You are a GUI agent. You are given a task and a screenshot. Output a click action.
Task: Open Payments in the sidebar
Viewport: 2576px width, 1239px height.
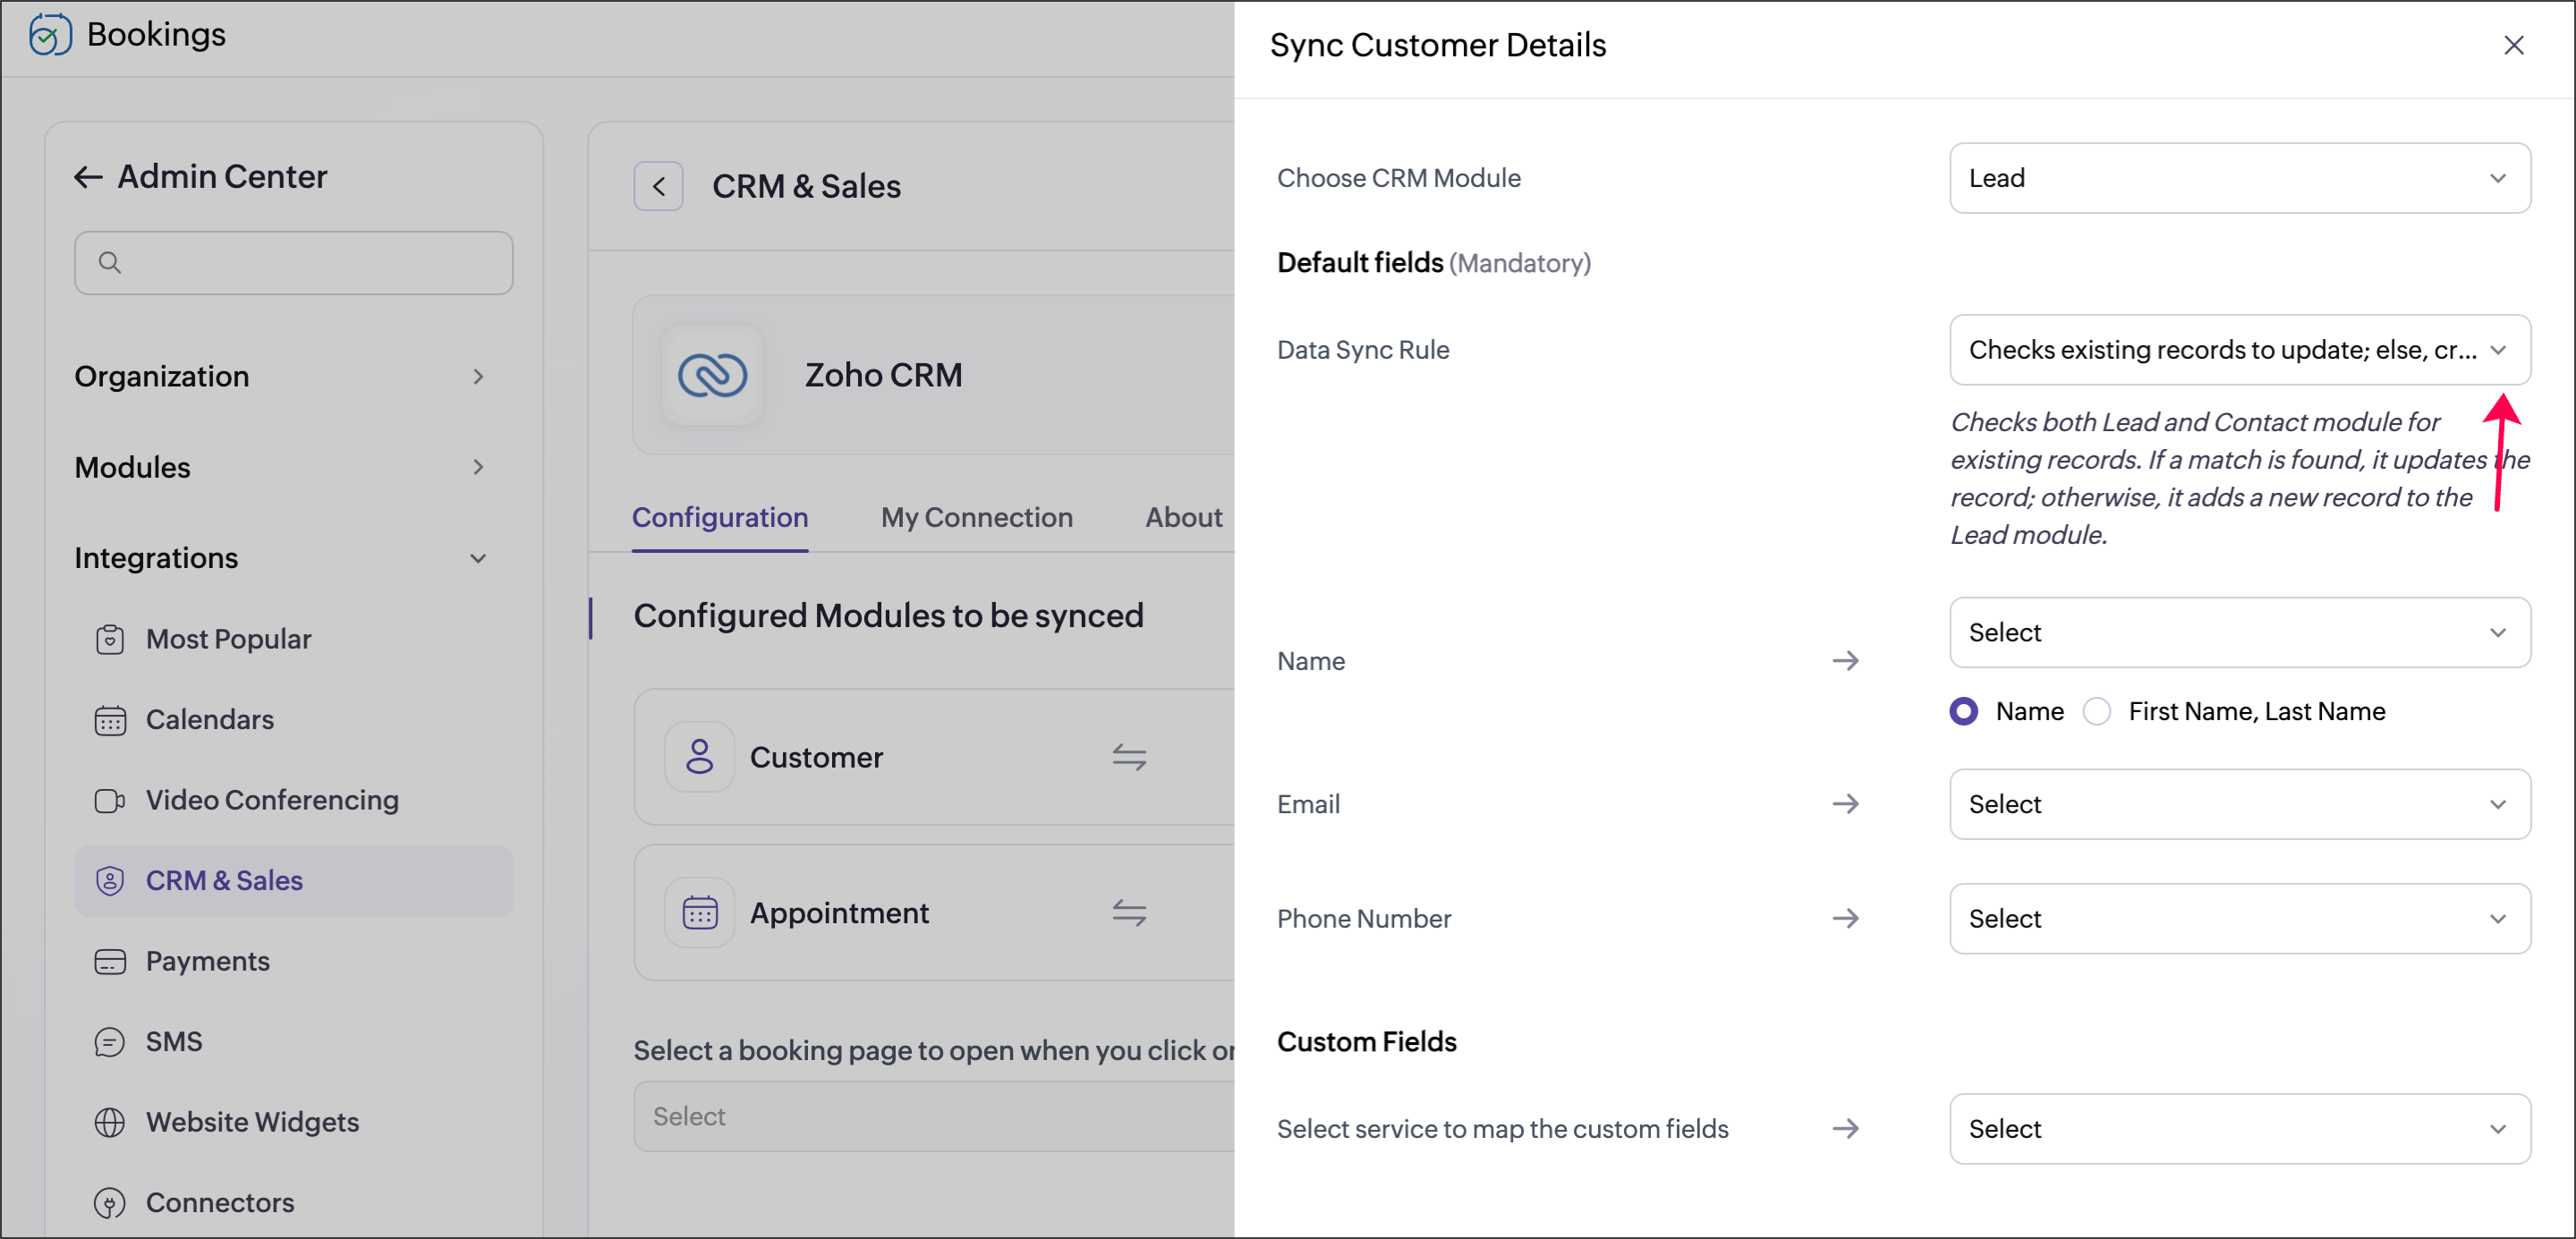coord(207,961)
